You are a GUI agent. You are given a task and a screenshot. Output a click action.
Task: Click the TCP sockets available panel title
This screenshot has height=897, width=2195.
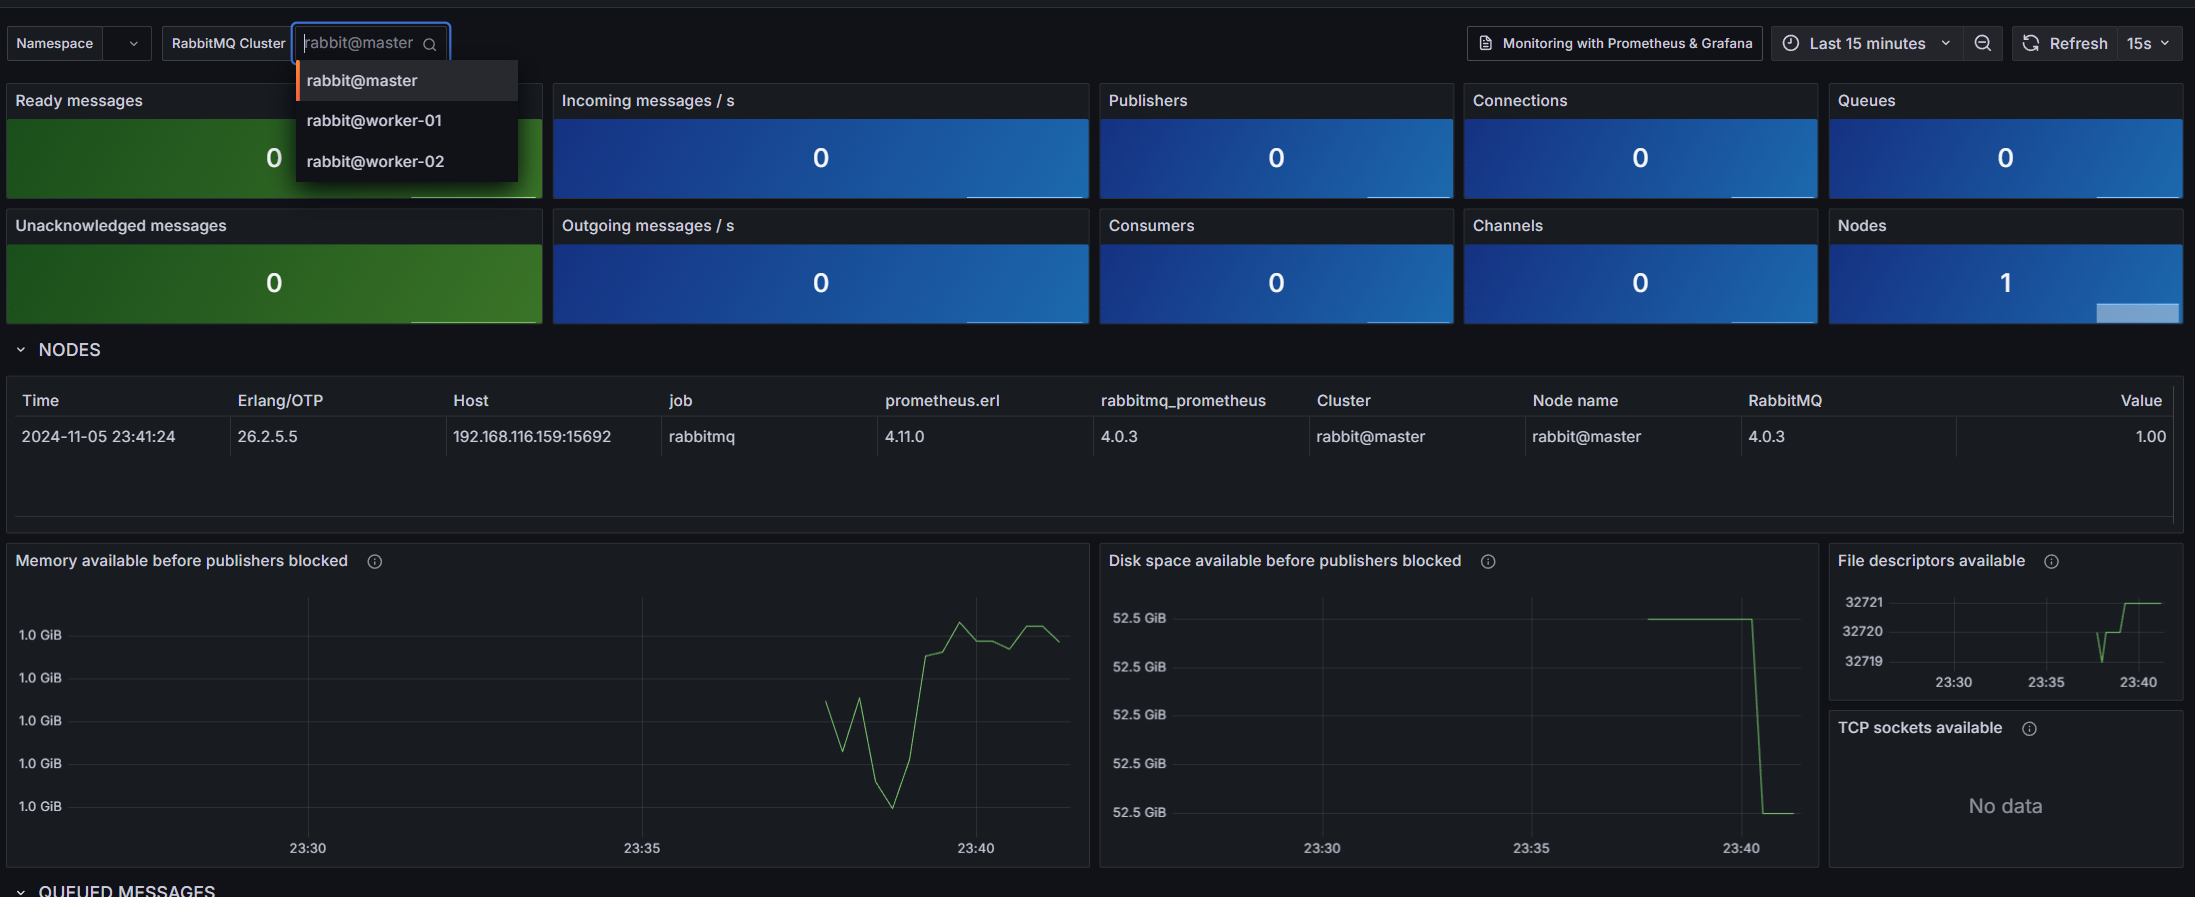pos(1920,728)
